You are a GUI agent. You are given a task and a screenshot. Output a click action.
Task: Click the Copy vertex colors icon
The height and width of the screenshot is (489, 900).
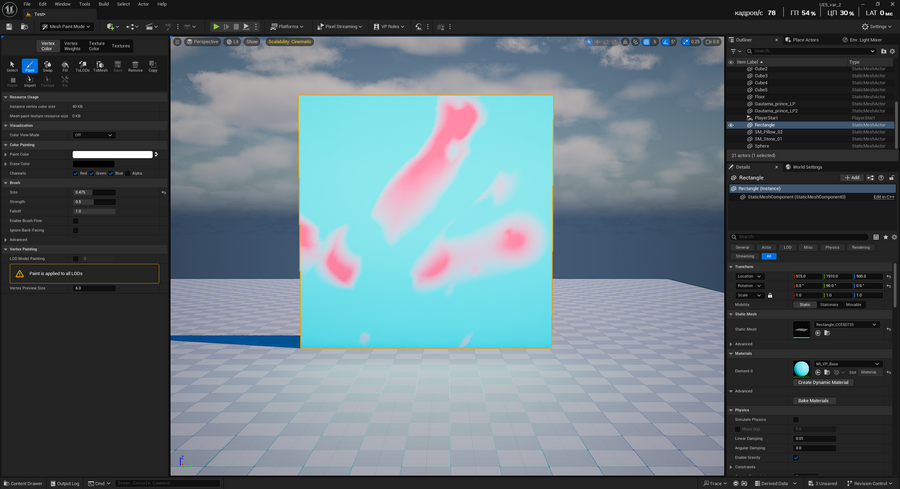click(153, 66)
